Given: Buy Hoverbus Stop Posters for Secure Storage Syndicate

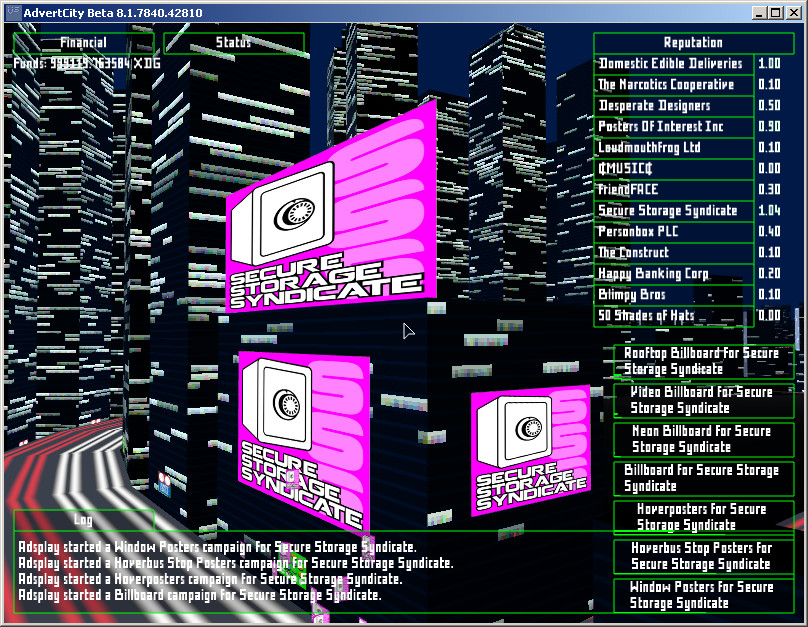Looking at the screenshot, I should point(703,554).
